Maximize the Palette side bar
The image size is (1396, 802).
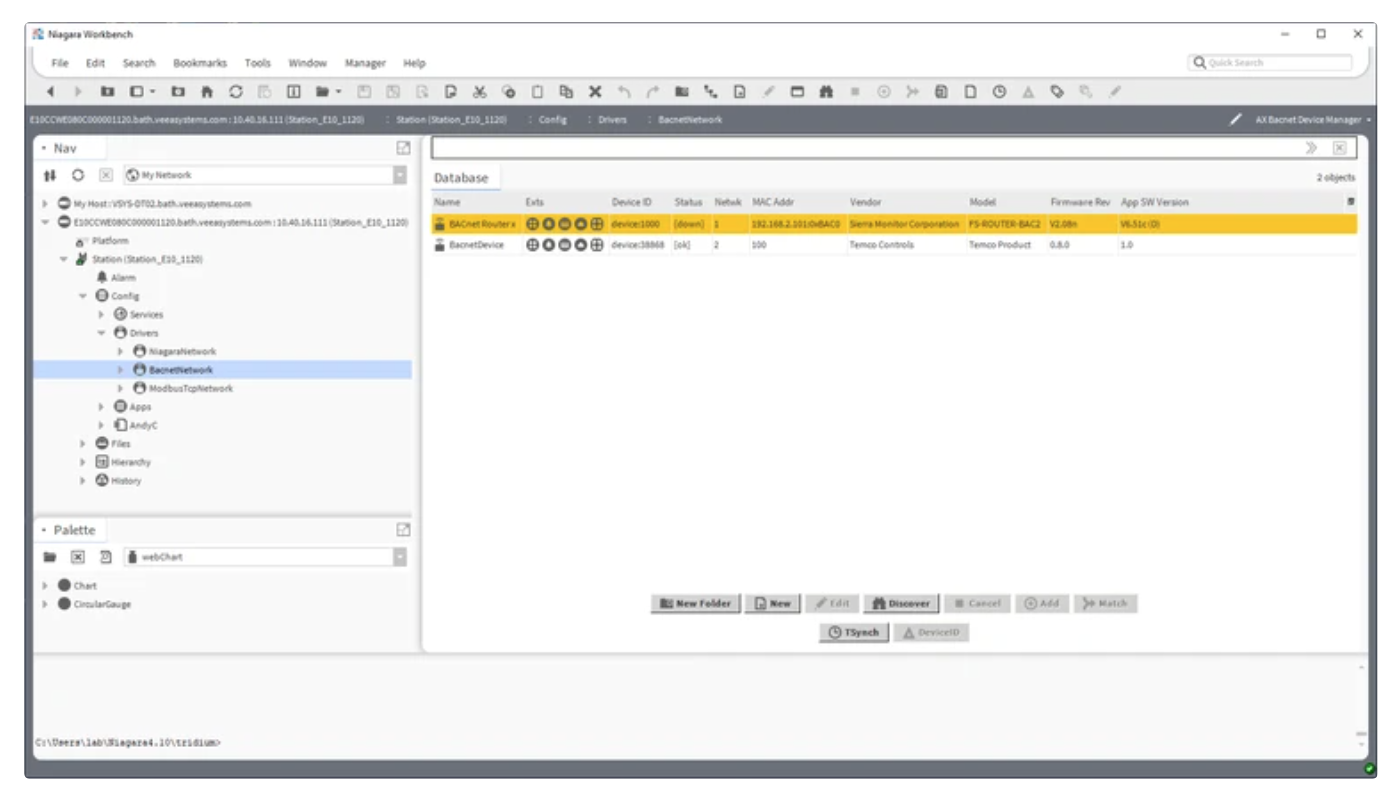click(403, 531)
